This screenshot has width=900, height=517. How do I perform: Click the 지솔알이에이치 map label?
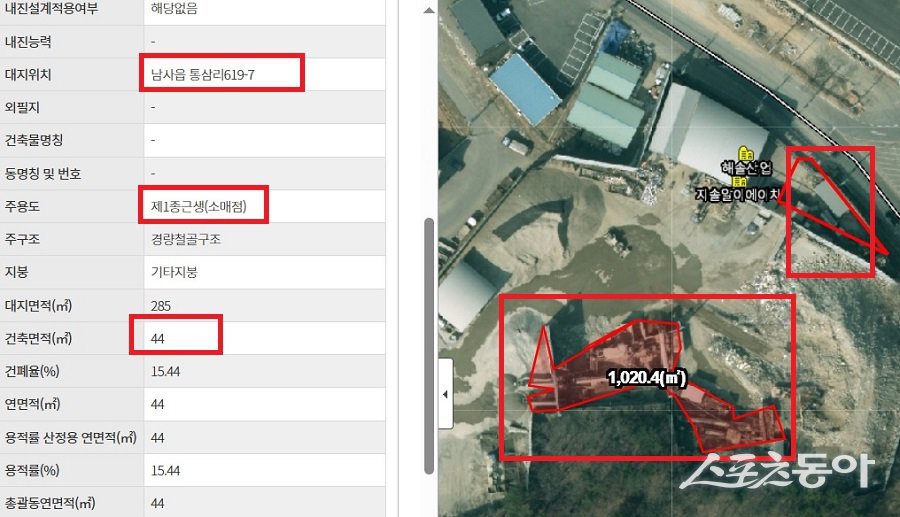(738, 195)
